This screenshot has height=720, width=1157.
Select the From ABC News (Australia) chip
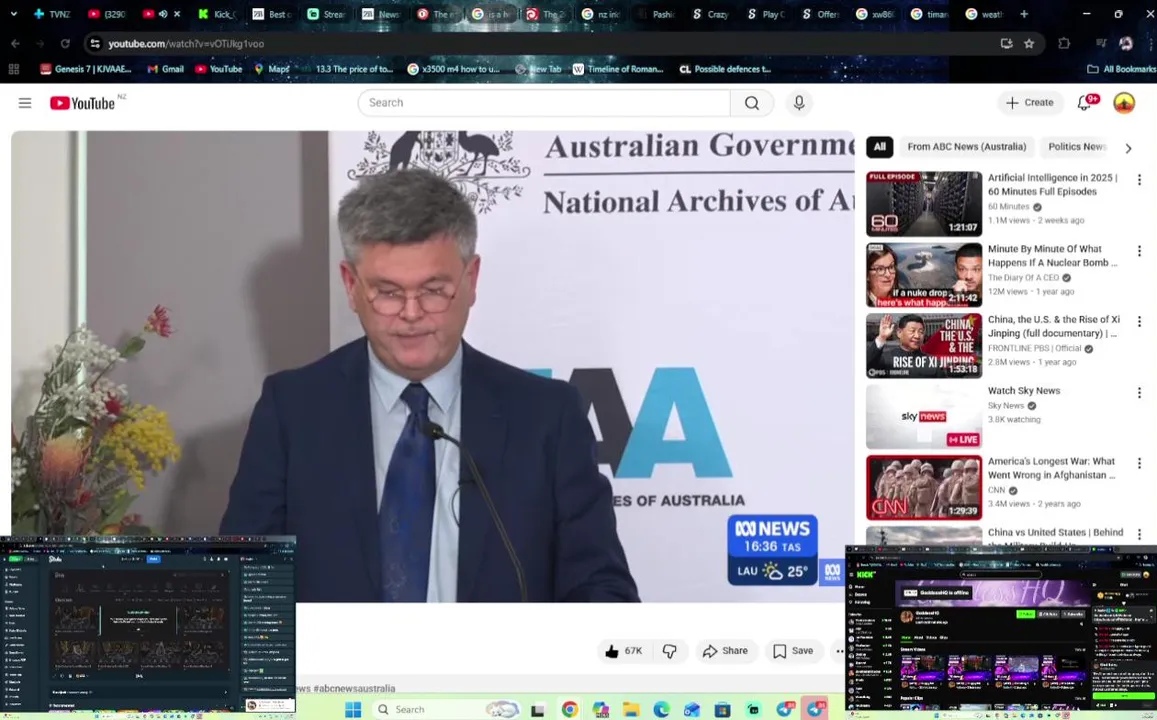point(967,147)
